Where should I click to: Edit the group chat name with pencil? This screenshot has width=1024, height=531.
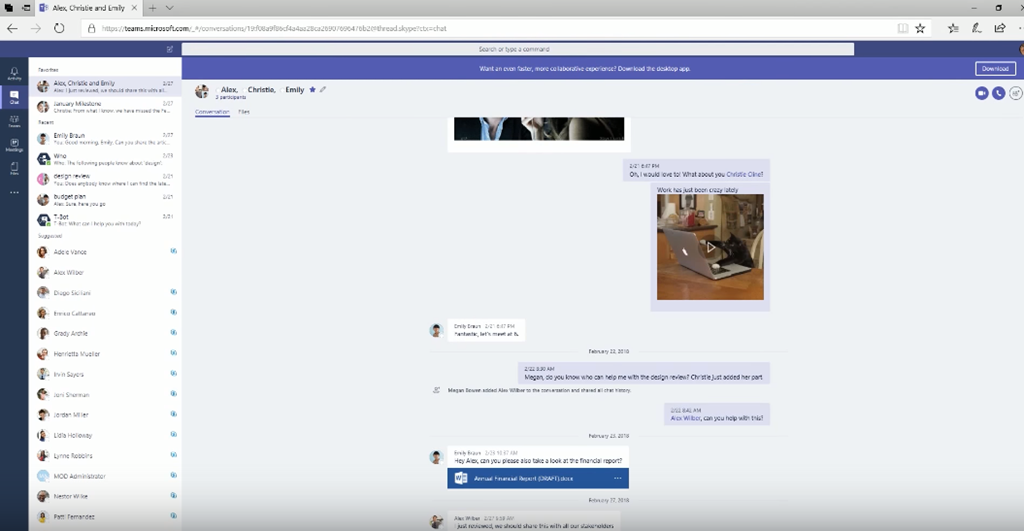click(x=323, y=90)
